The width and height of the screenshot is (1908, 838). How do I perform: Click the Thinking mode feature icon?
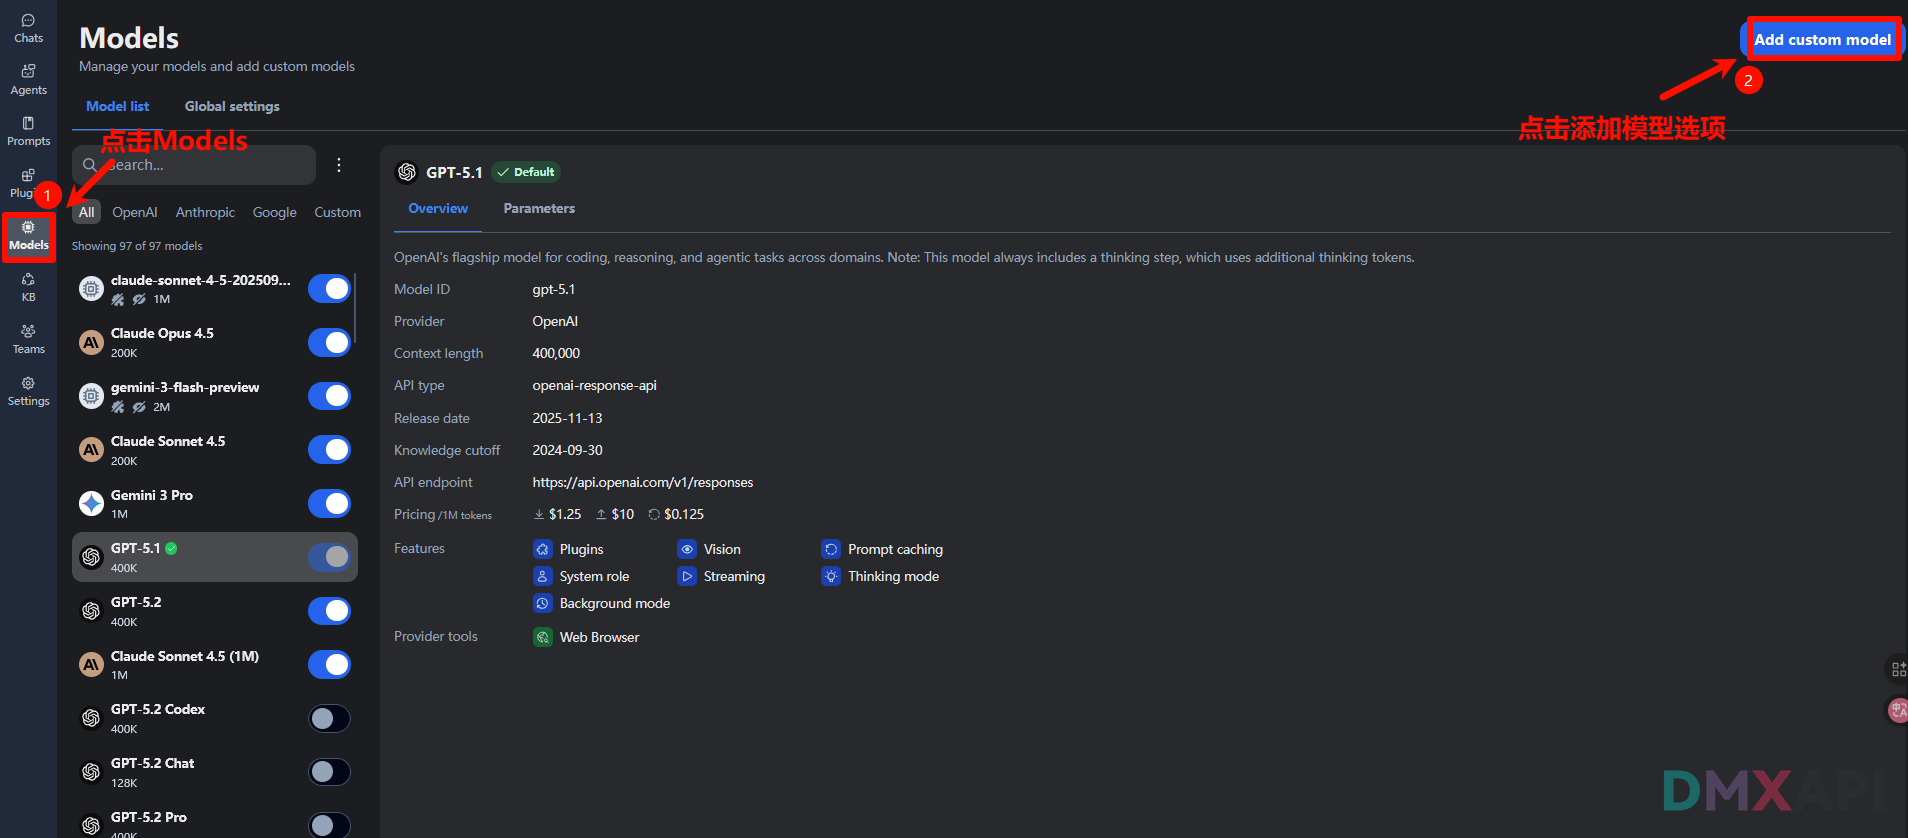click(831, 576)
